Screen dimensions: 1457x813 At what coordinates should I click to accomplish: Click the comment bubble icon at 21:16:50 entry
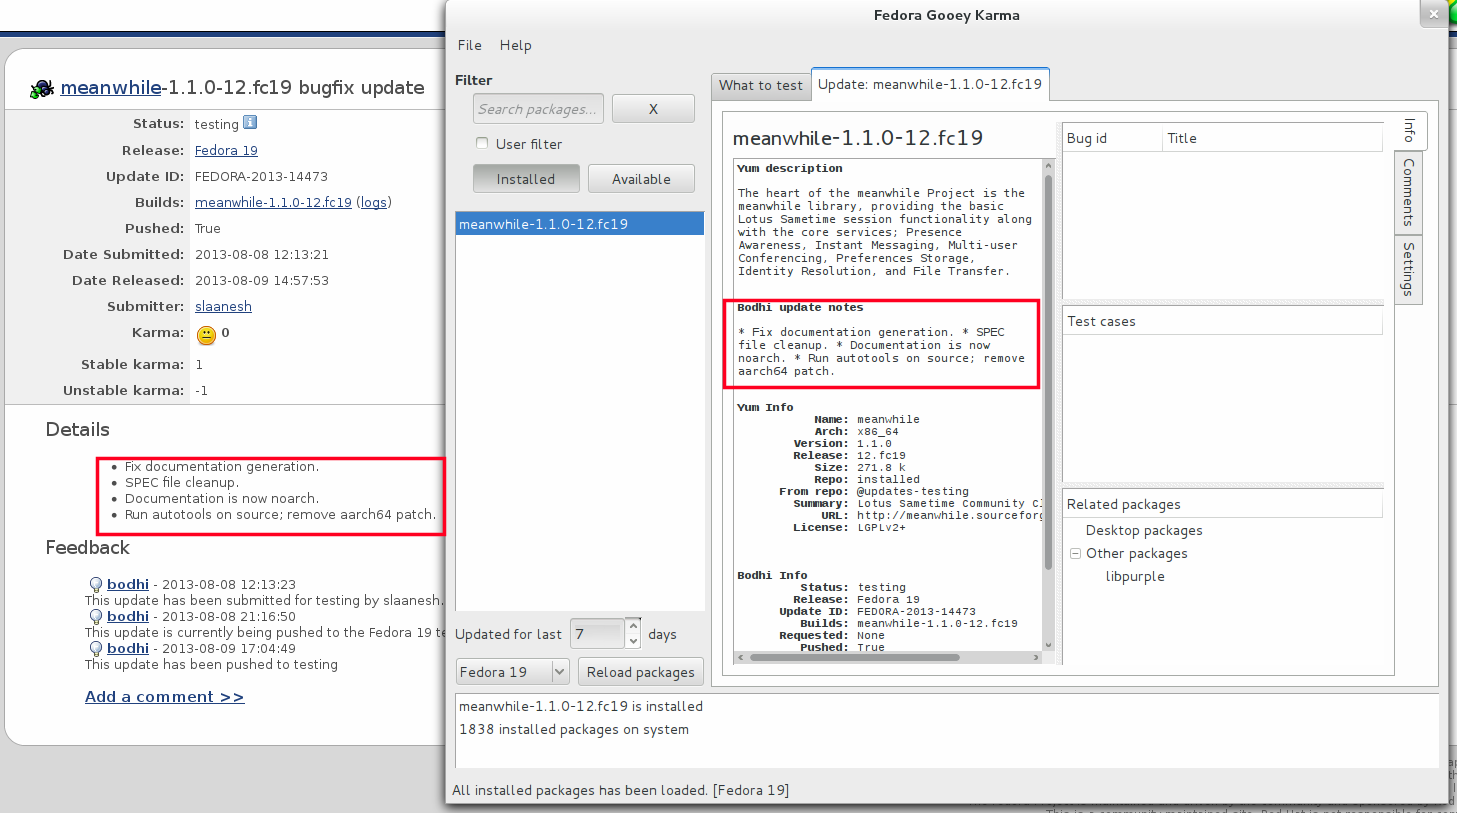[x=96, y=617]
